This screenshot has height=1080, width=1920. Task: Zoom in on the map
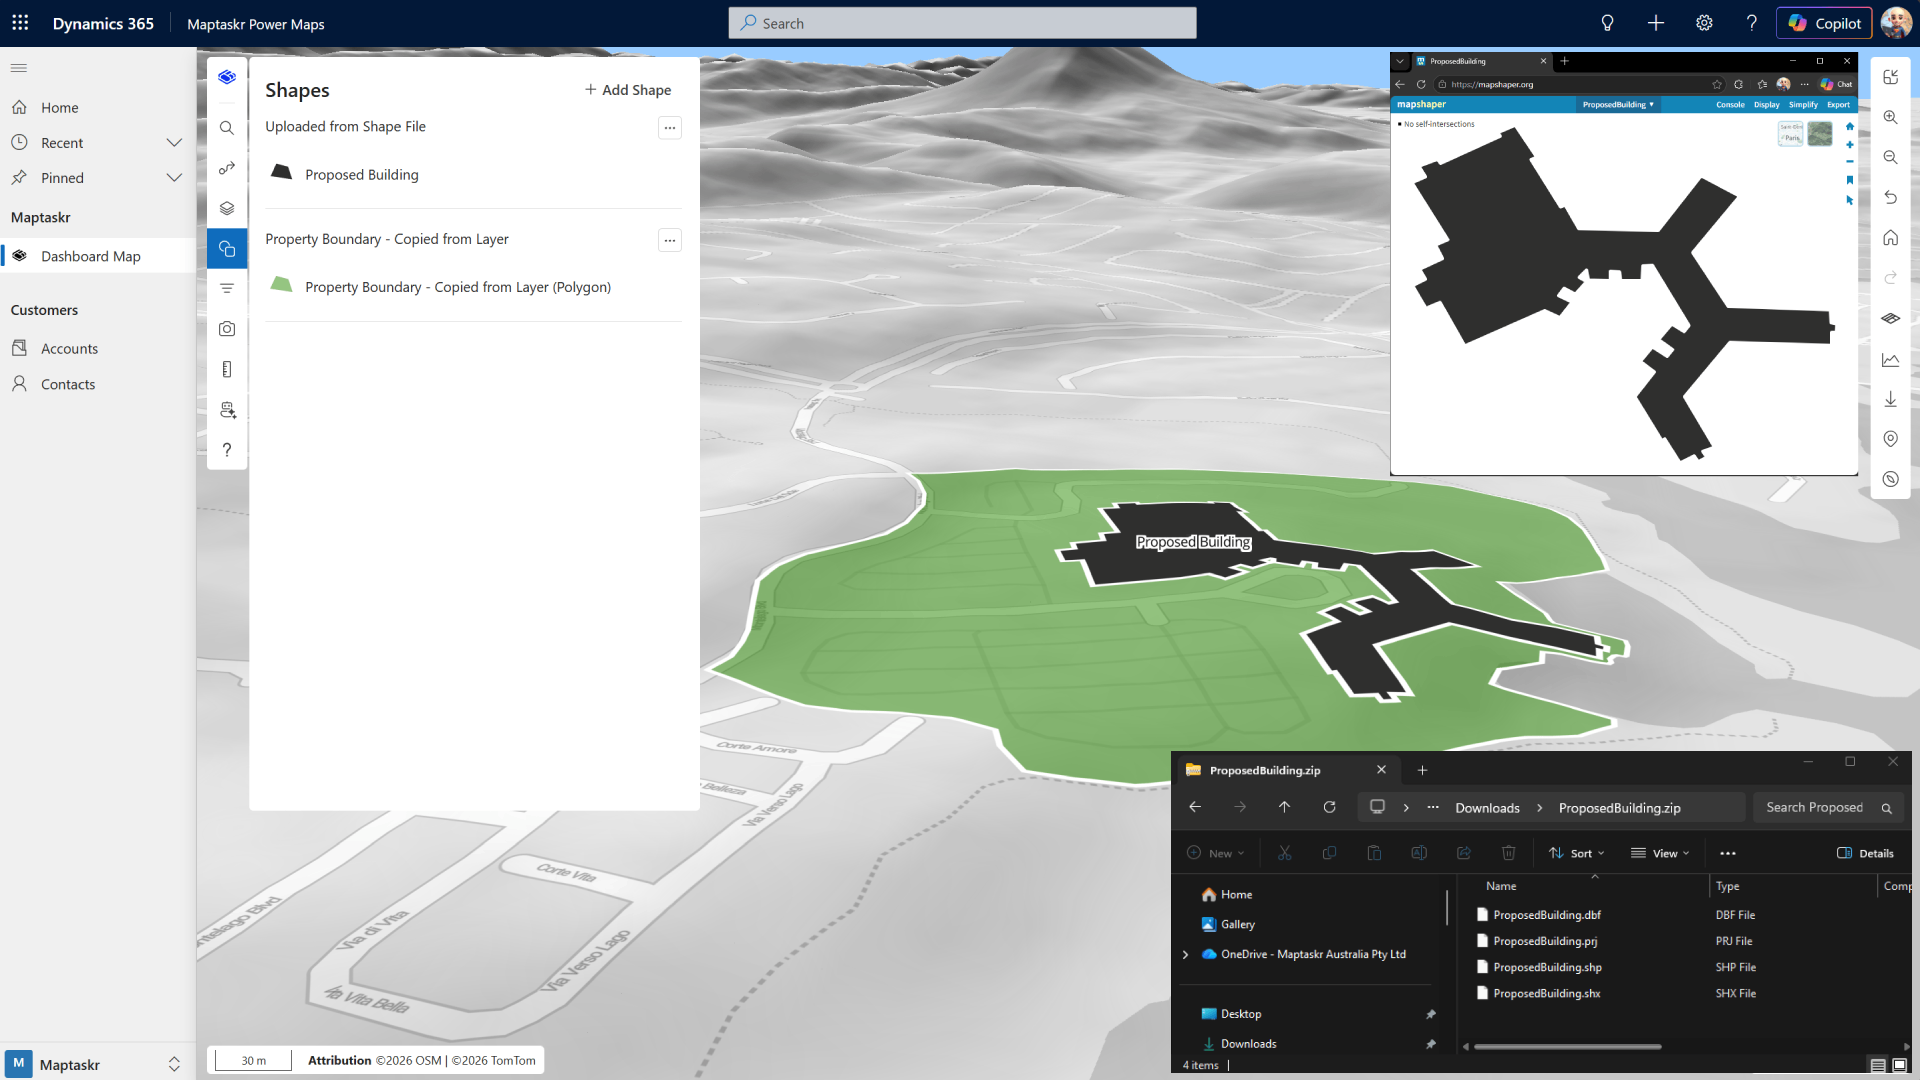tap(1890, 117)
